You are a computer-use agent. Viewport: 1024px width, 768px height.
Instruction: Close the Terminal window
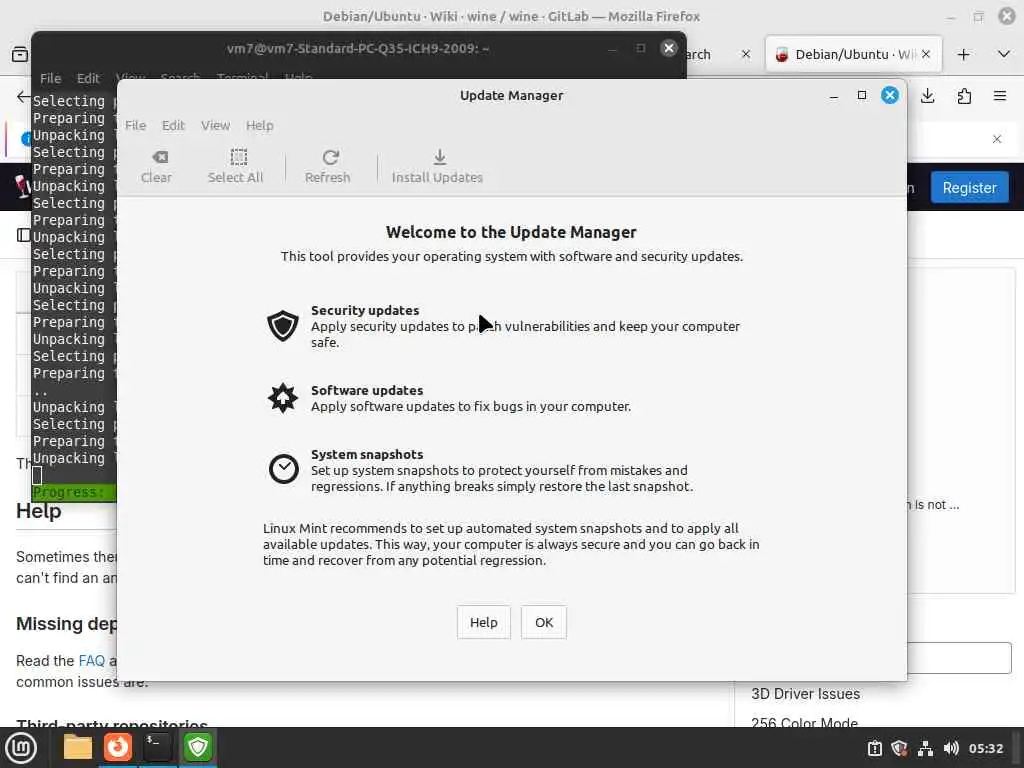pos(669,48)
